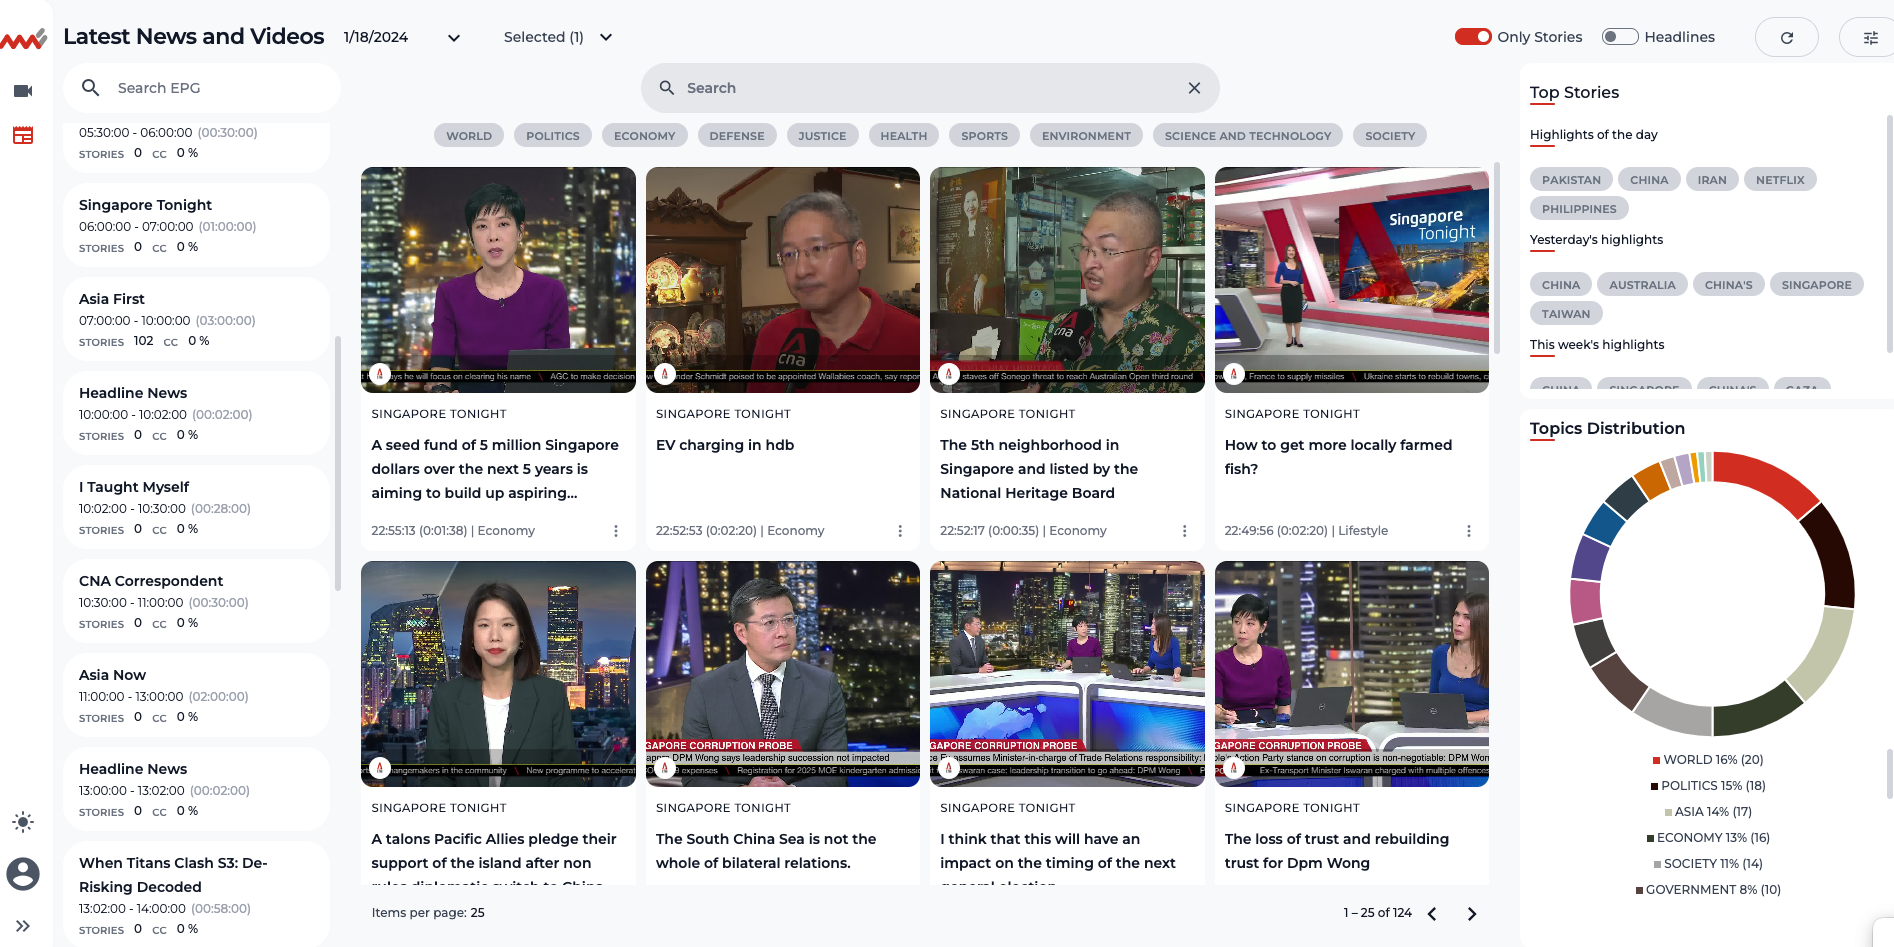Expand the sidebar with double chevron icon
This screenshot has height=947, width=1894.
[23, 926]
